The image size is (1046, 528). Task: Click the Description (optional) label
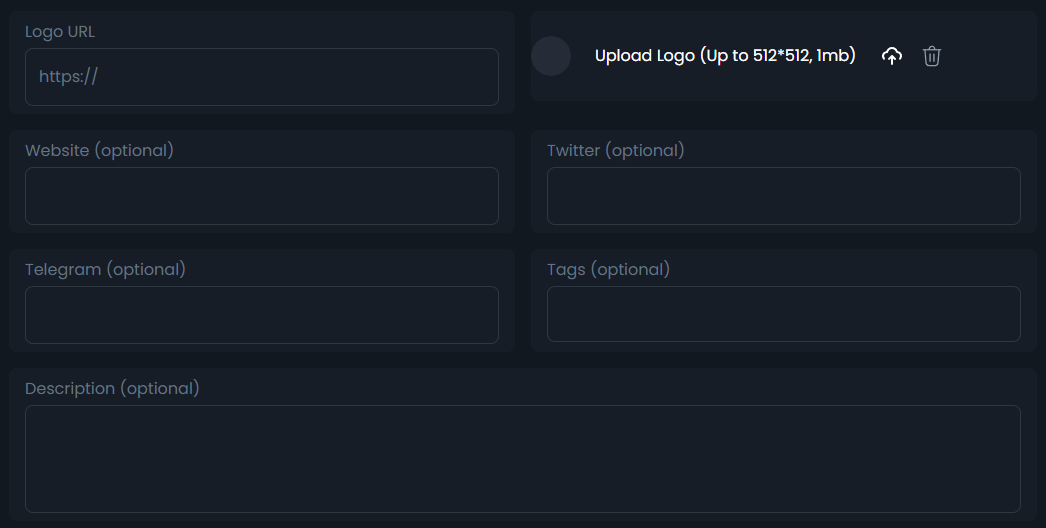point(112,389)
